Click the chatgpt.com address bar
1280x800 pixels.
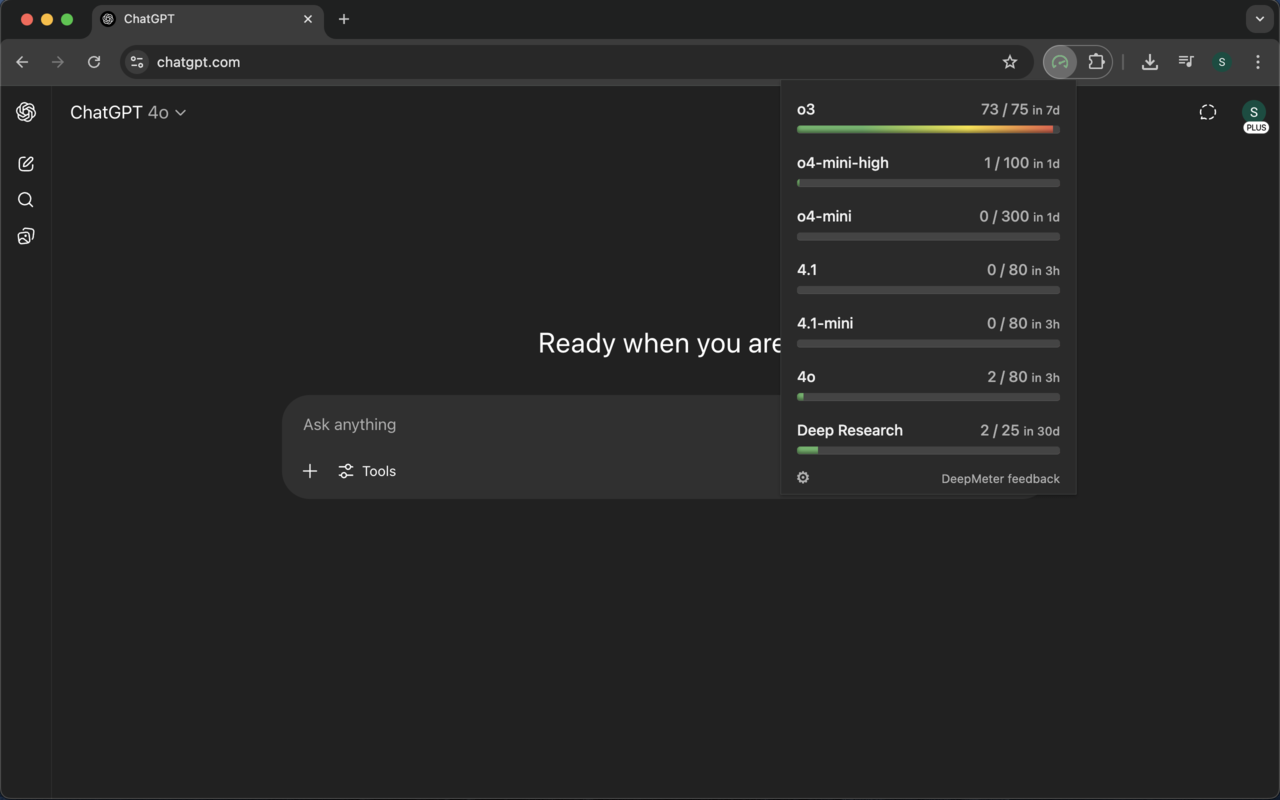pos(575,62)
